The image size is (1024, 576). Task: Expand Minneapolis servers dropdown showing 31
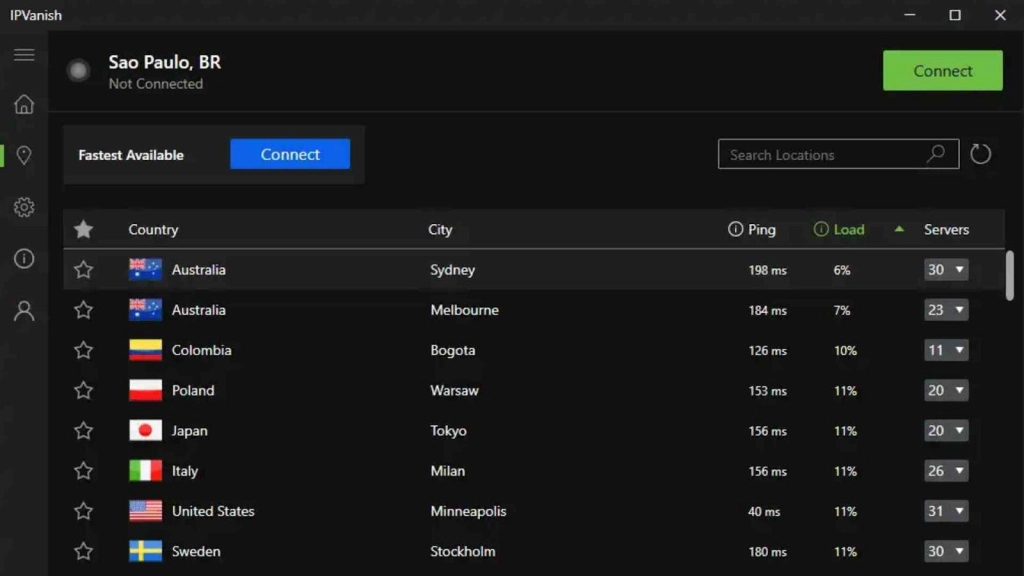coord(946,511)
